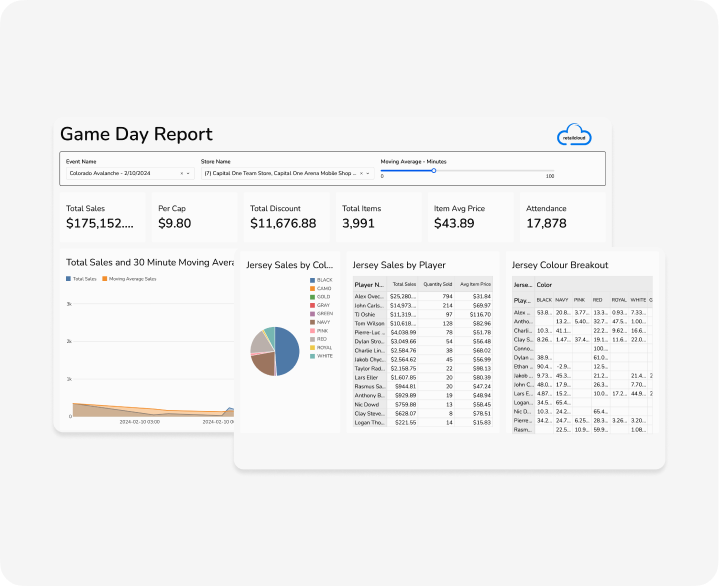Click the blue Total Sales legend marker

coord(68,279)
